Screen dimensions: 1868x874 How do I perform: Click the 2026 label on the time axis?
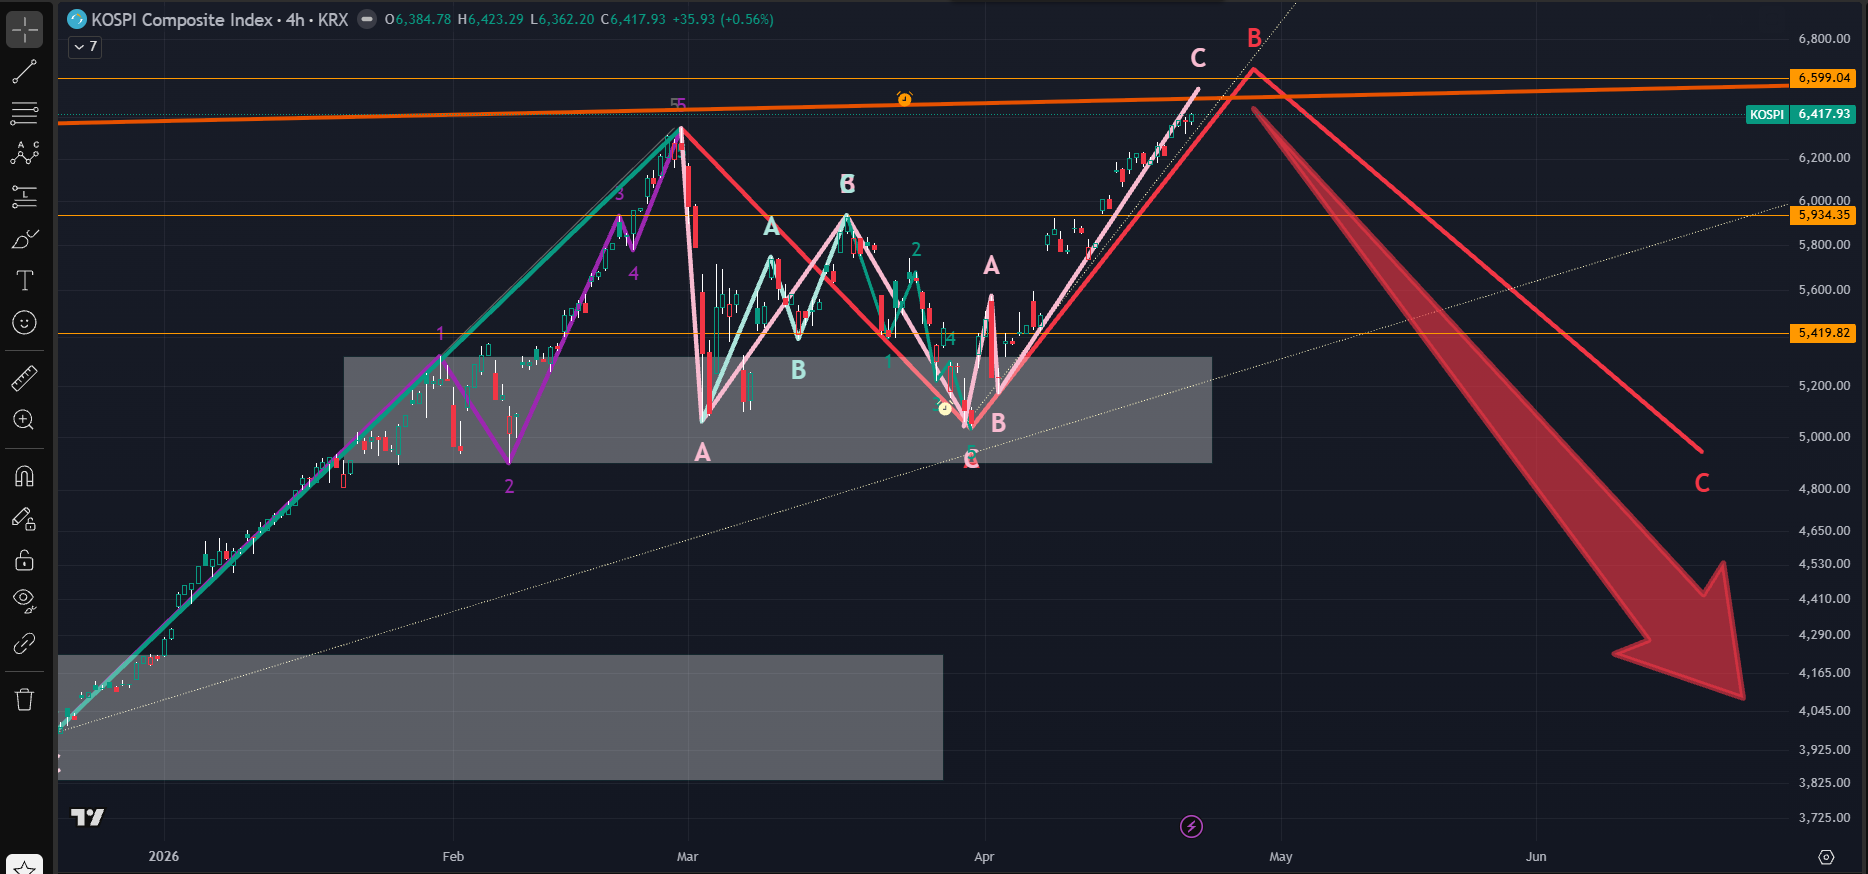click(163, 857)
